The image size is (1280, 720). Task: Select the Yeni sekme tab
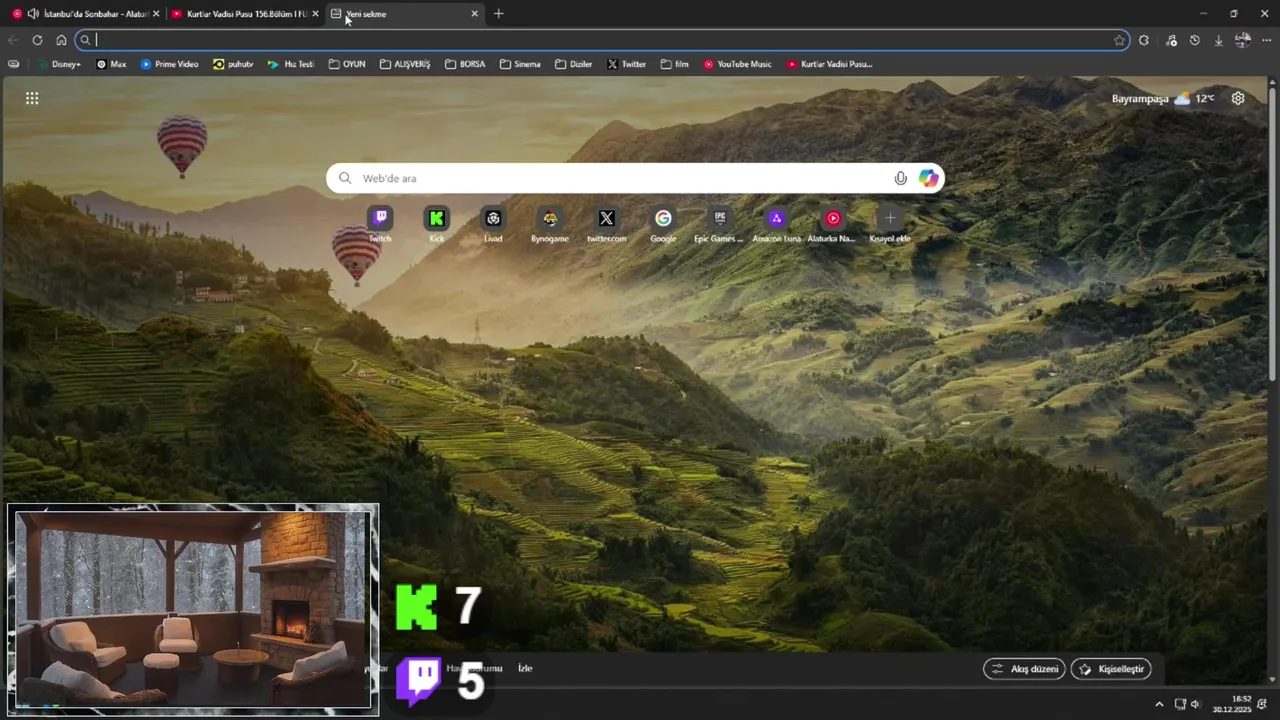pos(404,14)
